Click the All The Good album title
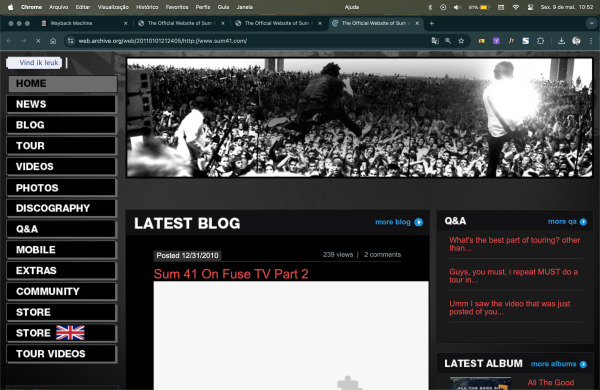Screen dimensions: 600x390 click(x=551, y=382)
